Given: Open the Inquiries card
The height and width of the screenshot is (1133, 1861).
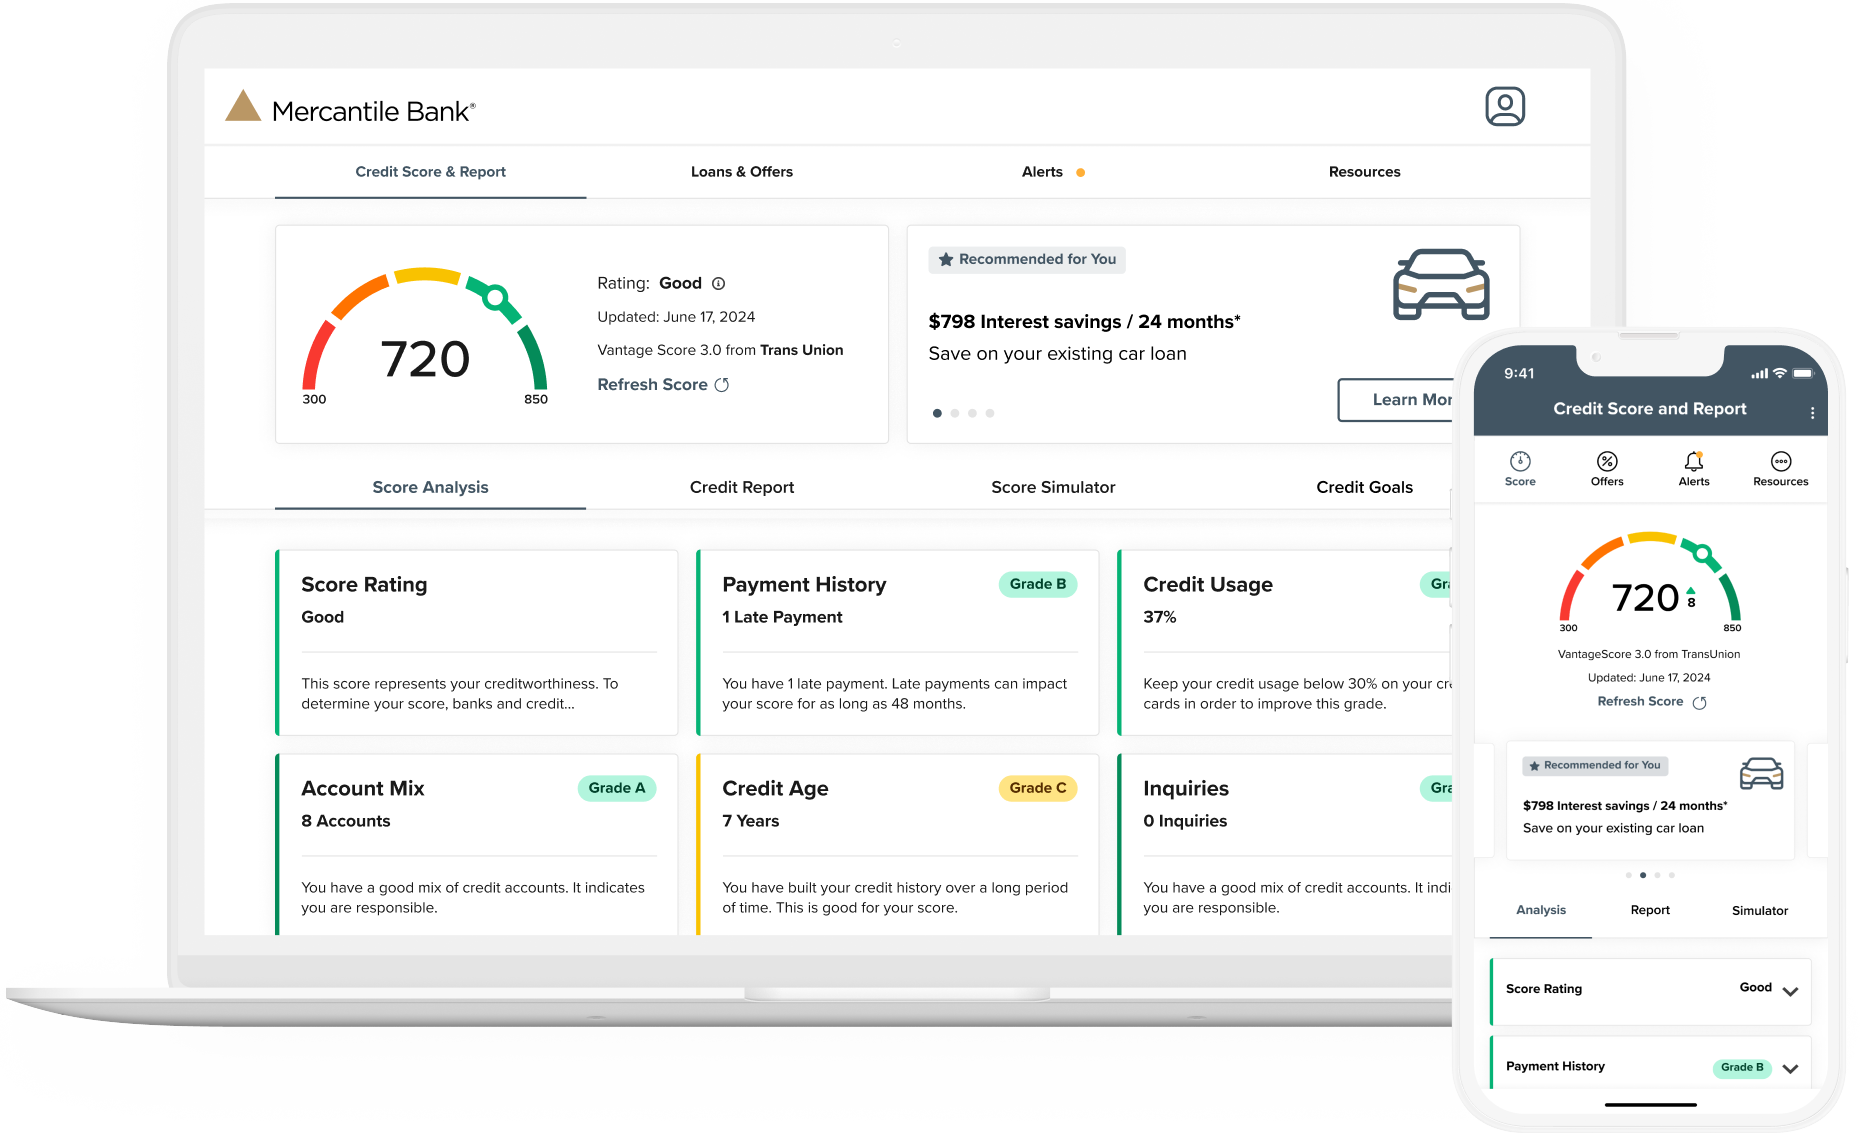Looking at the screenshot, I should (x=1285, y=845).
